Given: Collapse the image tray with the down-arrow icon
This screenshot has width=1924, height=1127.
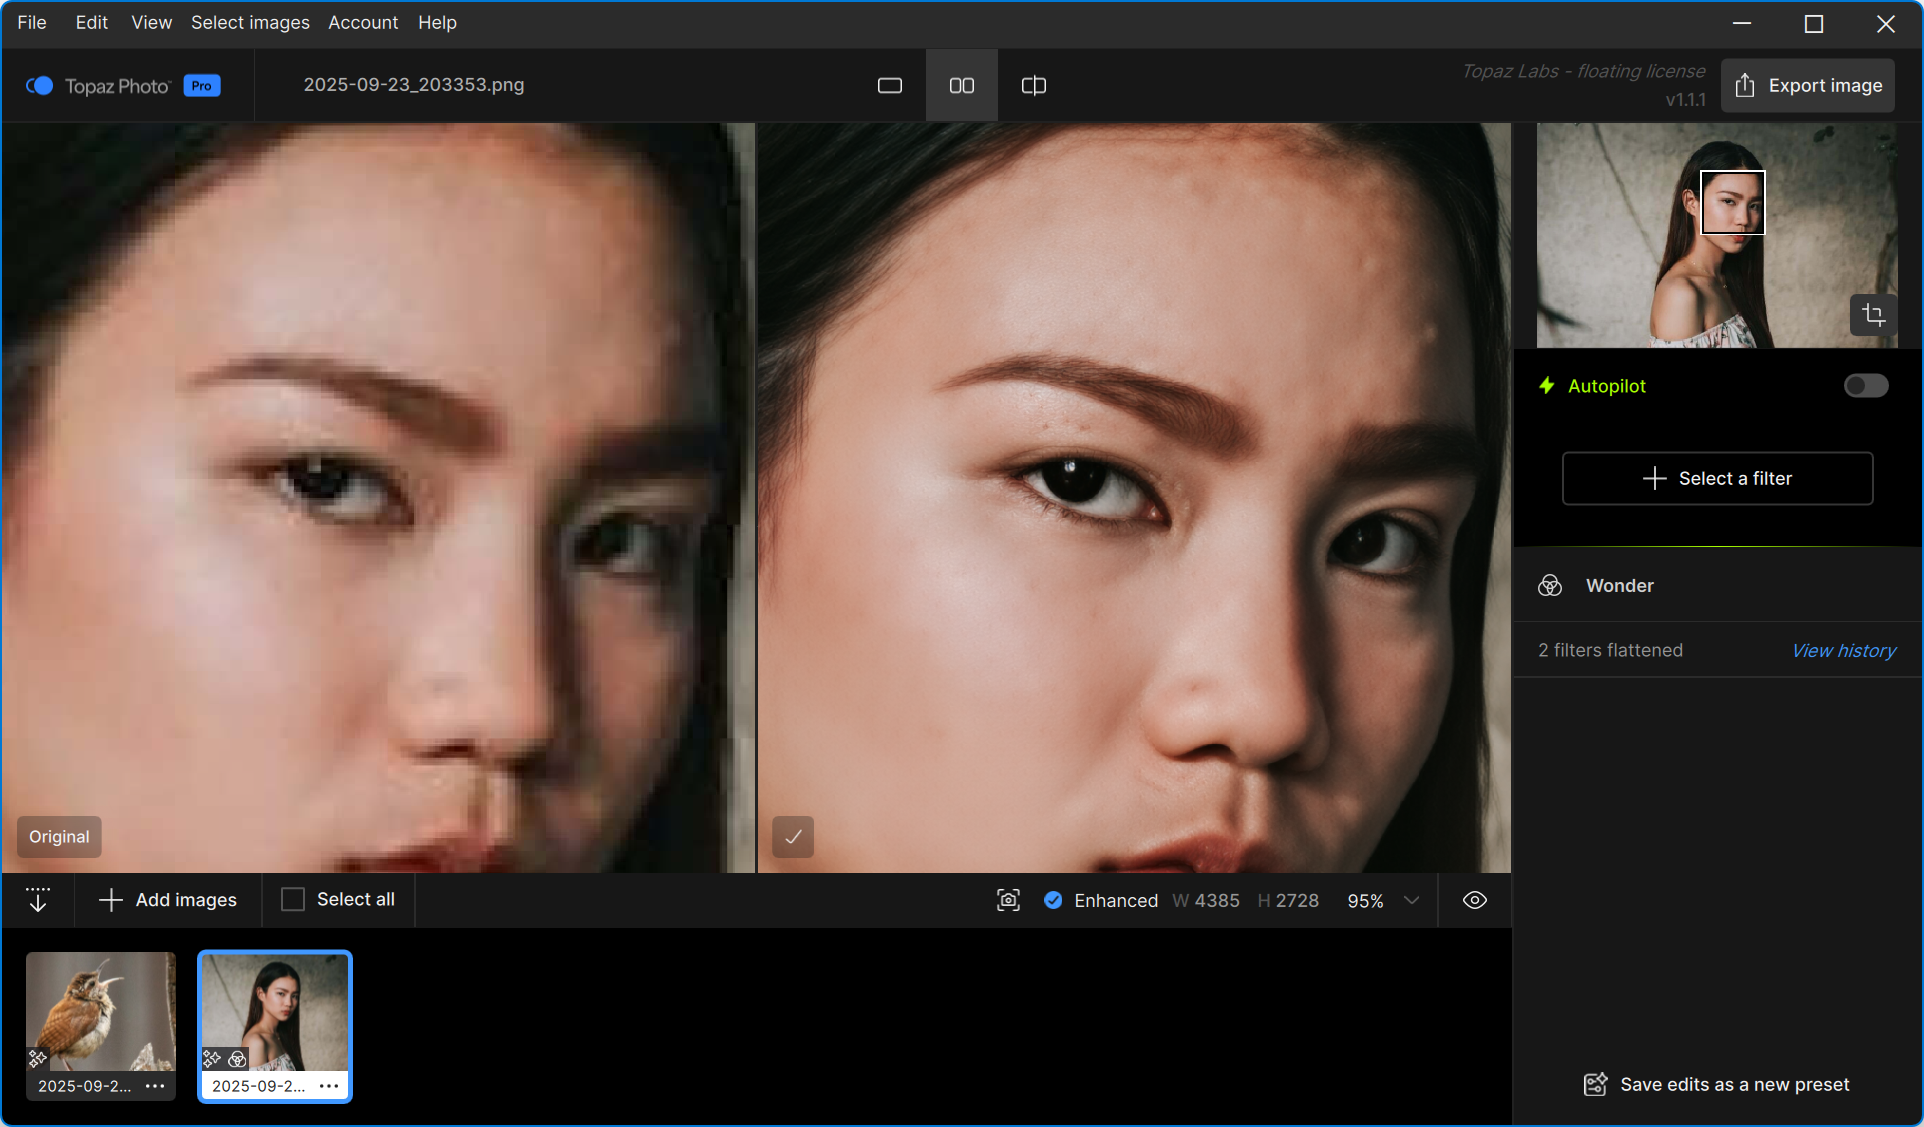Looking at the screenshot, I should pyautogui.click(x=38, y=900).
